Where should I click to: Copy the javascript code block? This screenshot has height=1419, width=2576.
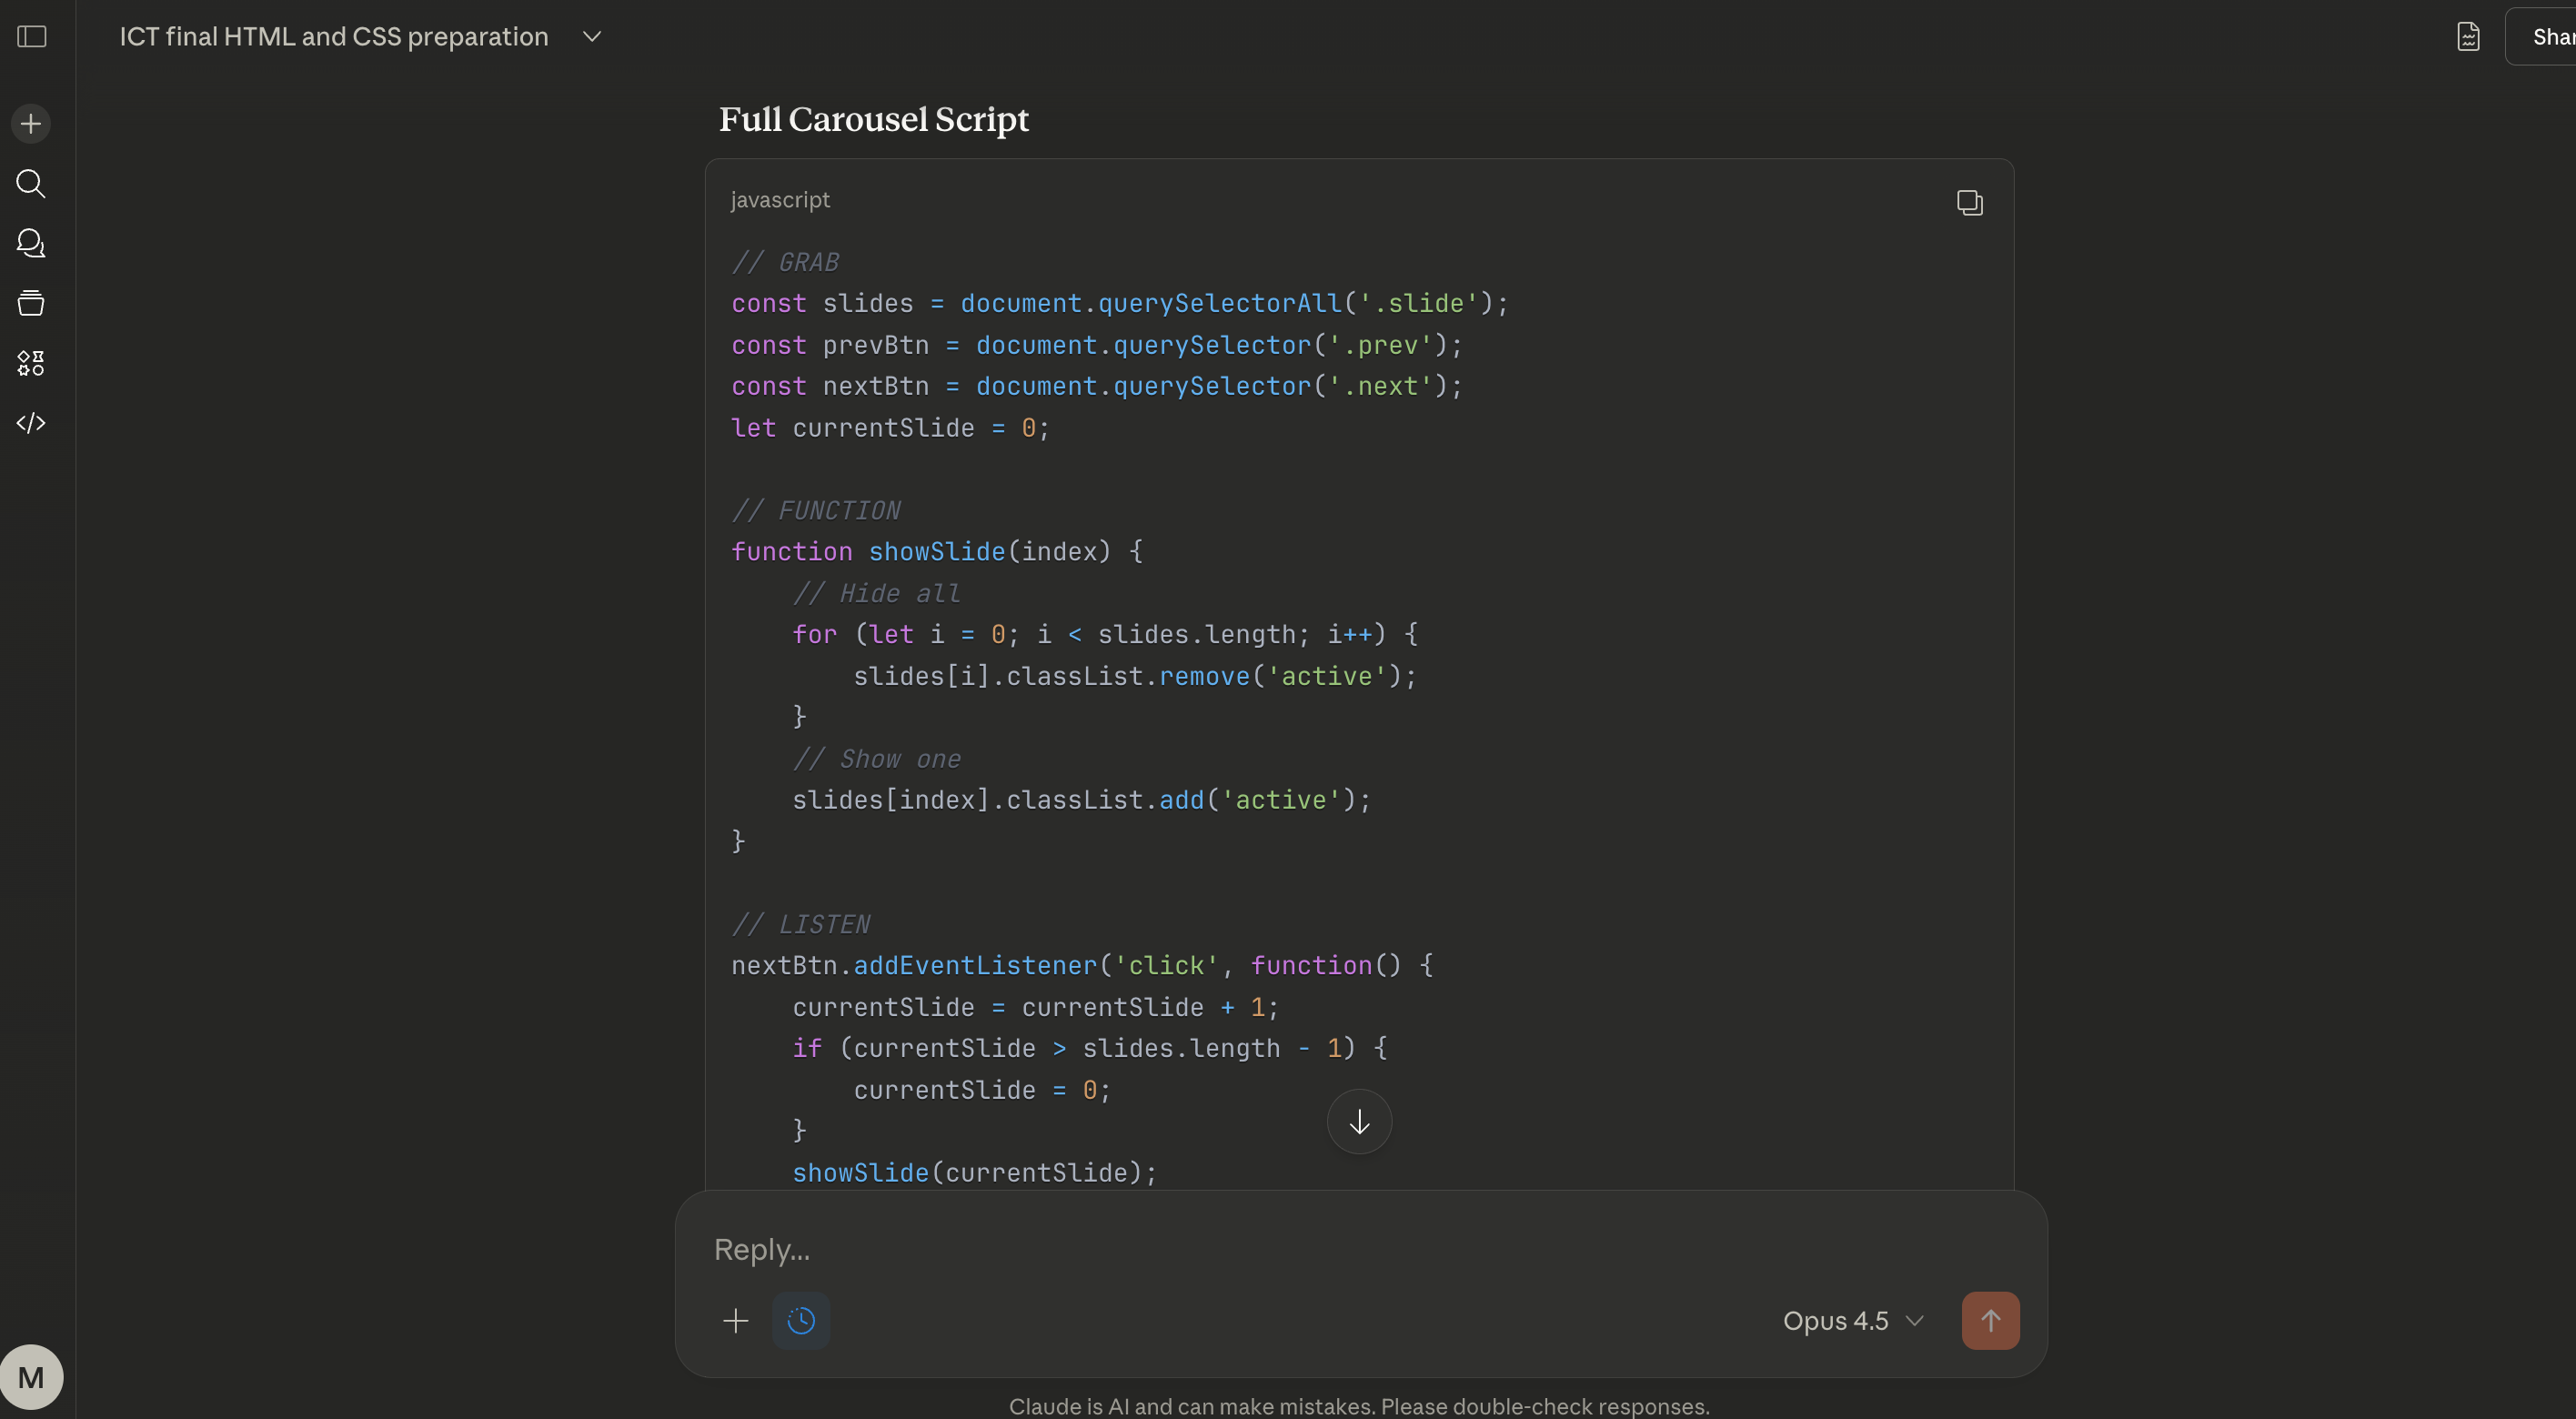pyautogui.click(x=1969, y=203)
